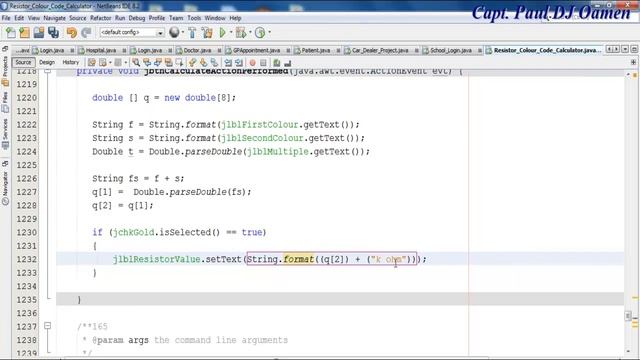Screen dimensions: 640x360
Task: Click the Undo arrow icon
Action: (71, 33)
